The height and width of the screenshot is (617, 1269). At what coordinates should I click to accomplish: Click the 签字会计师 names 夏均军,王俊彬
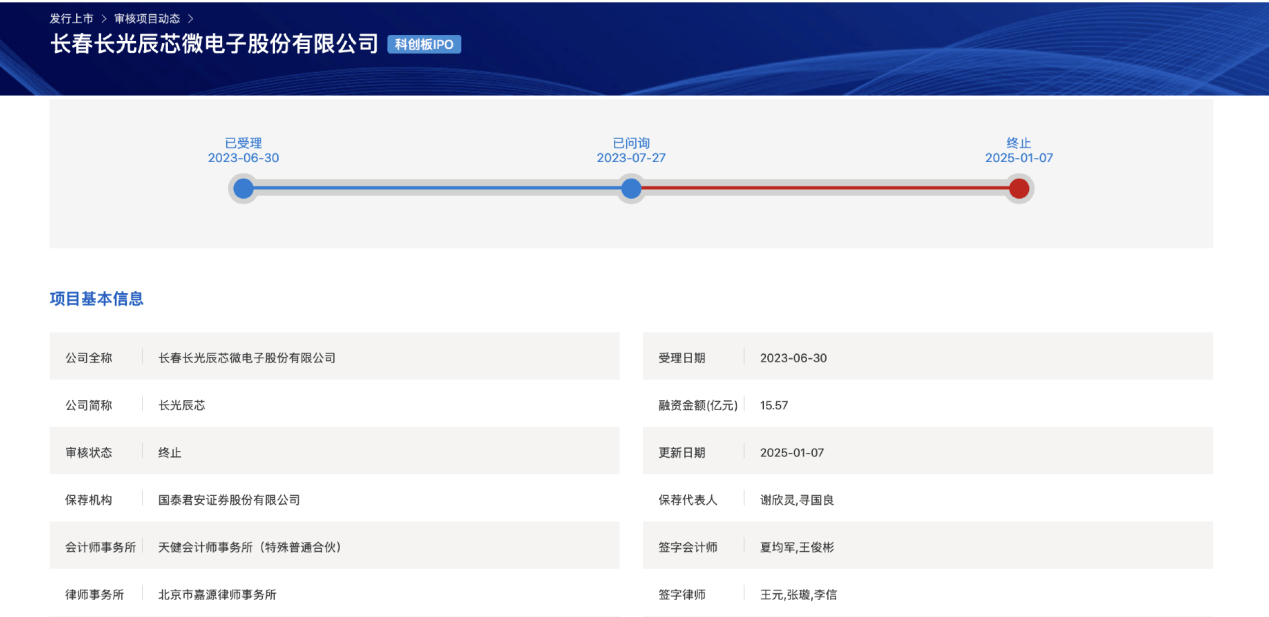[797, 547]
